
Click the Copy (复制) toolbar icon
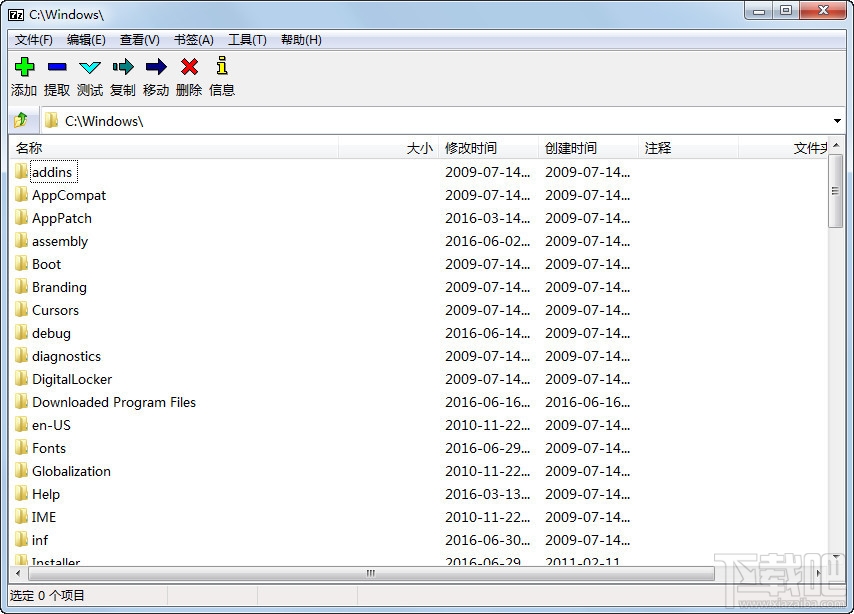[x=122, y=66]
